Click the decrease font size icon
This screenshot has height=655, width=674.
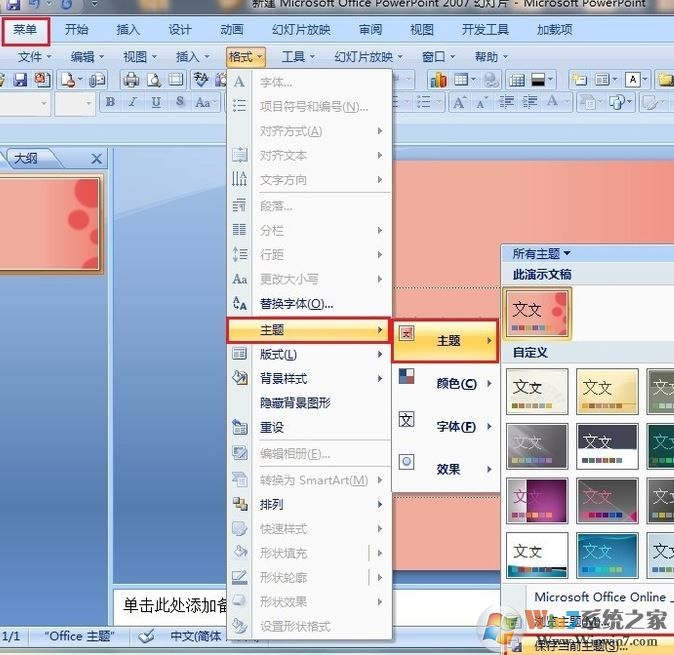(481, 102)
